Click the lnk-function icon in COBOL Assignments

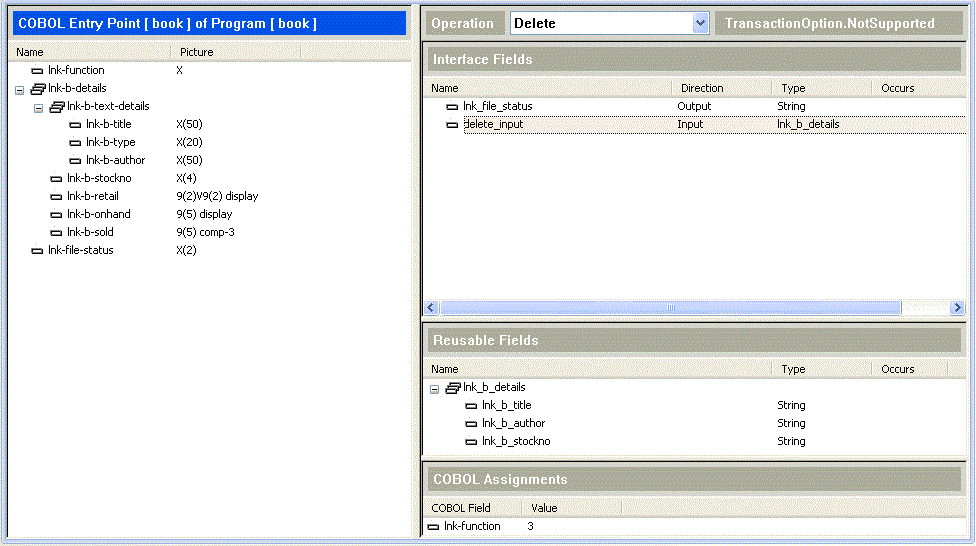(433, 527)
